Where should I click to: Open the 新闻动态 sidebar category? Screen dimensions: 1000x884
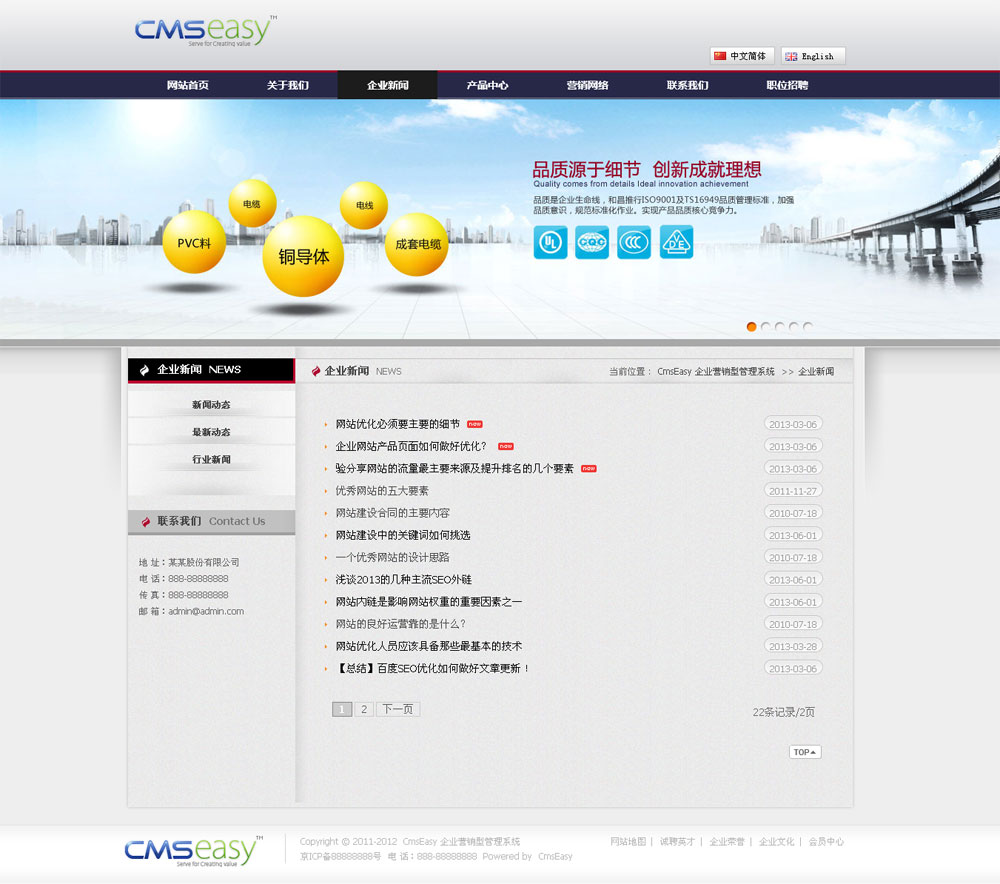[x=211, y=405]
